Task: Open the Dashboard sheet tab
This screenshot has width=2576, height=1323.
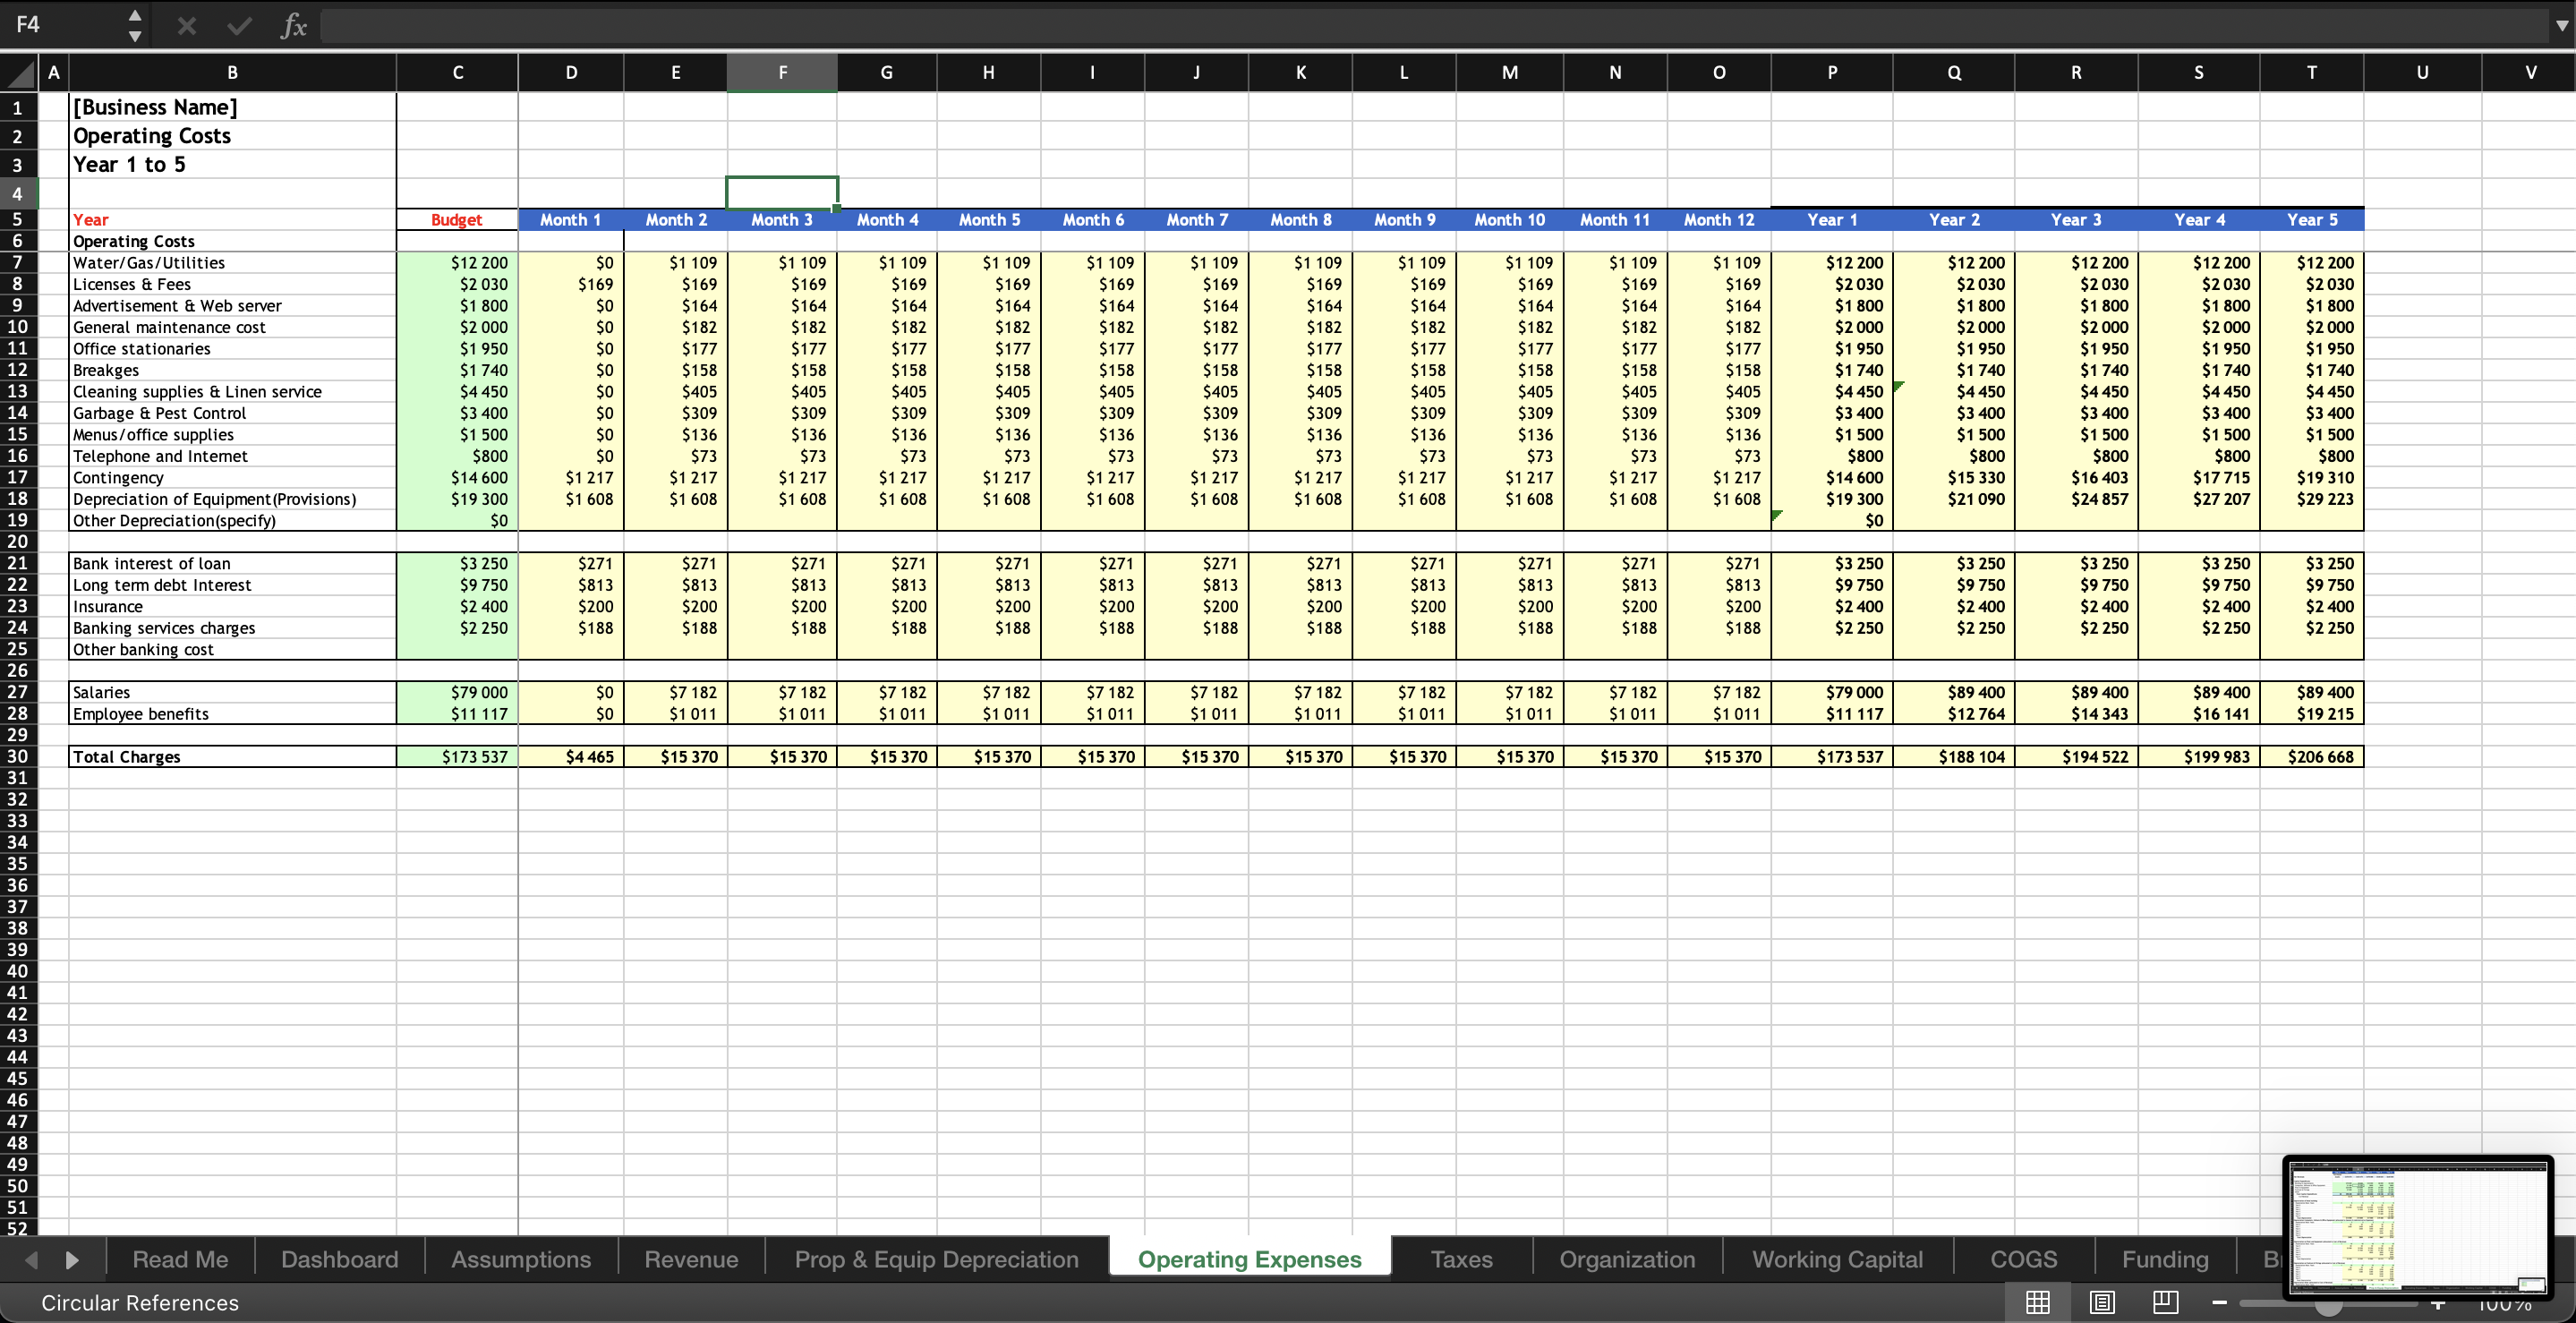Action: 339,1259
